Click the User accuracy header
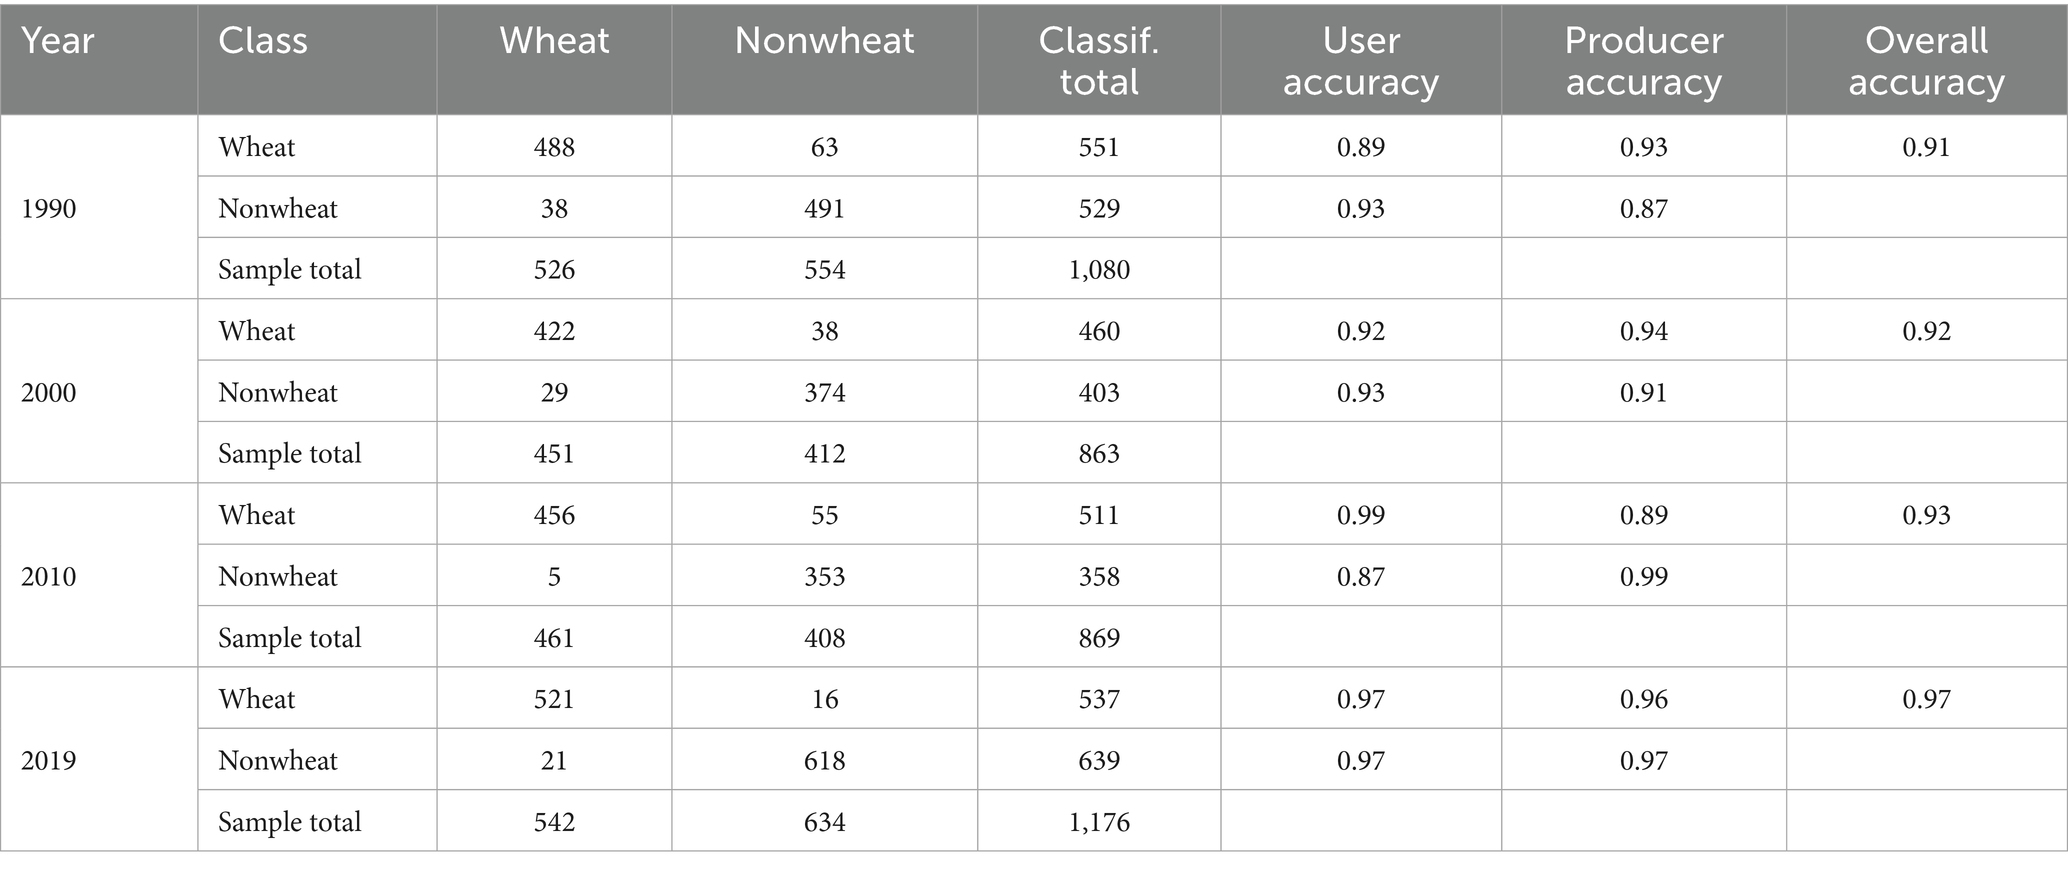The width and height of the screenshot is (2068, 869). pyautogui.click(x=1360, y=61)
